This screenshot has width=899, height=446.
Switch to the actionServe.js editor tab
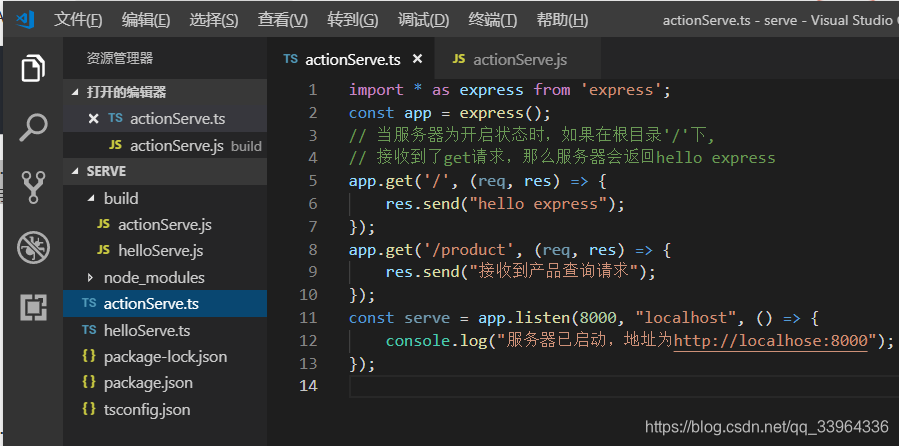tap(518, 59)
